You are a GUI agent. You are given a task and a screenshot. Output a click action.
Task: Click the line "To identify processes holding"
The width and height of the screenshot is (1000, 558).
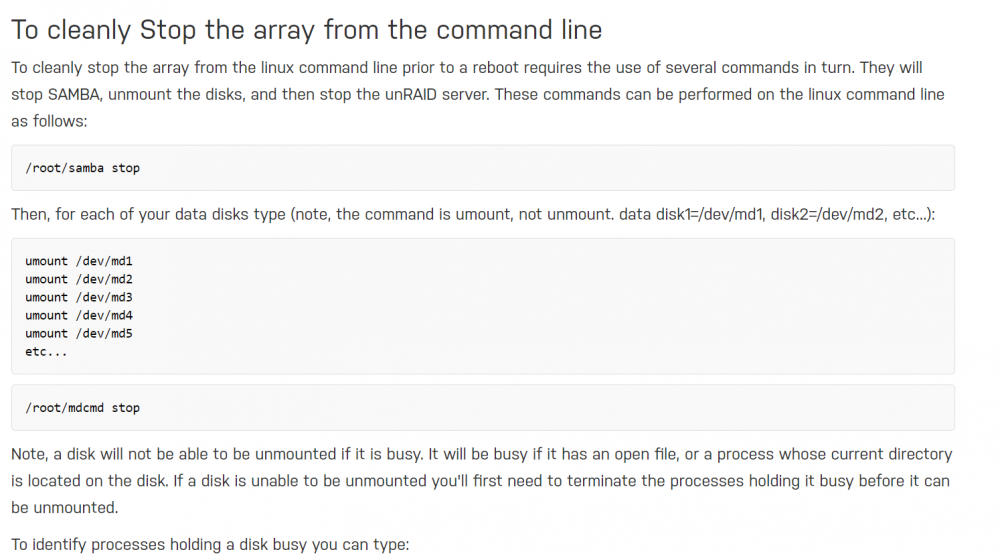(x=210, y=545)
